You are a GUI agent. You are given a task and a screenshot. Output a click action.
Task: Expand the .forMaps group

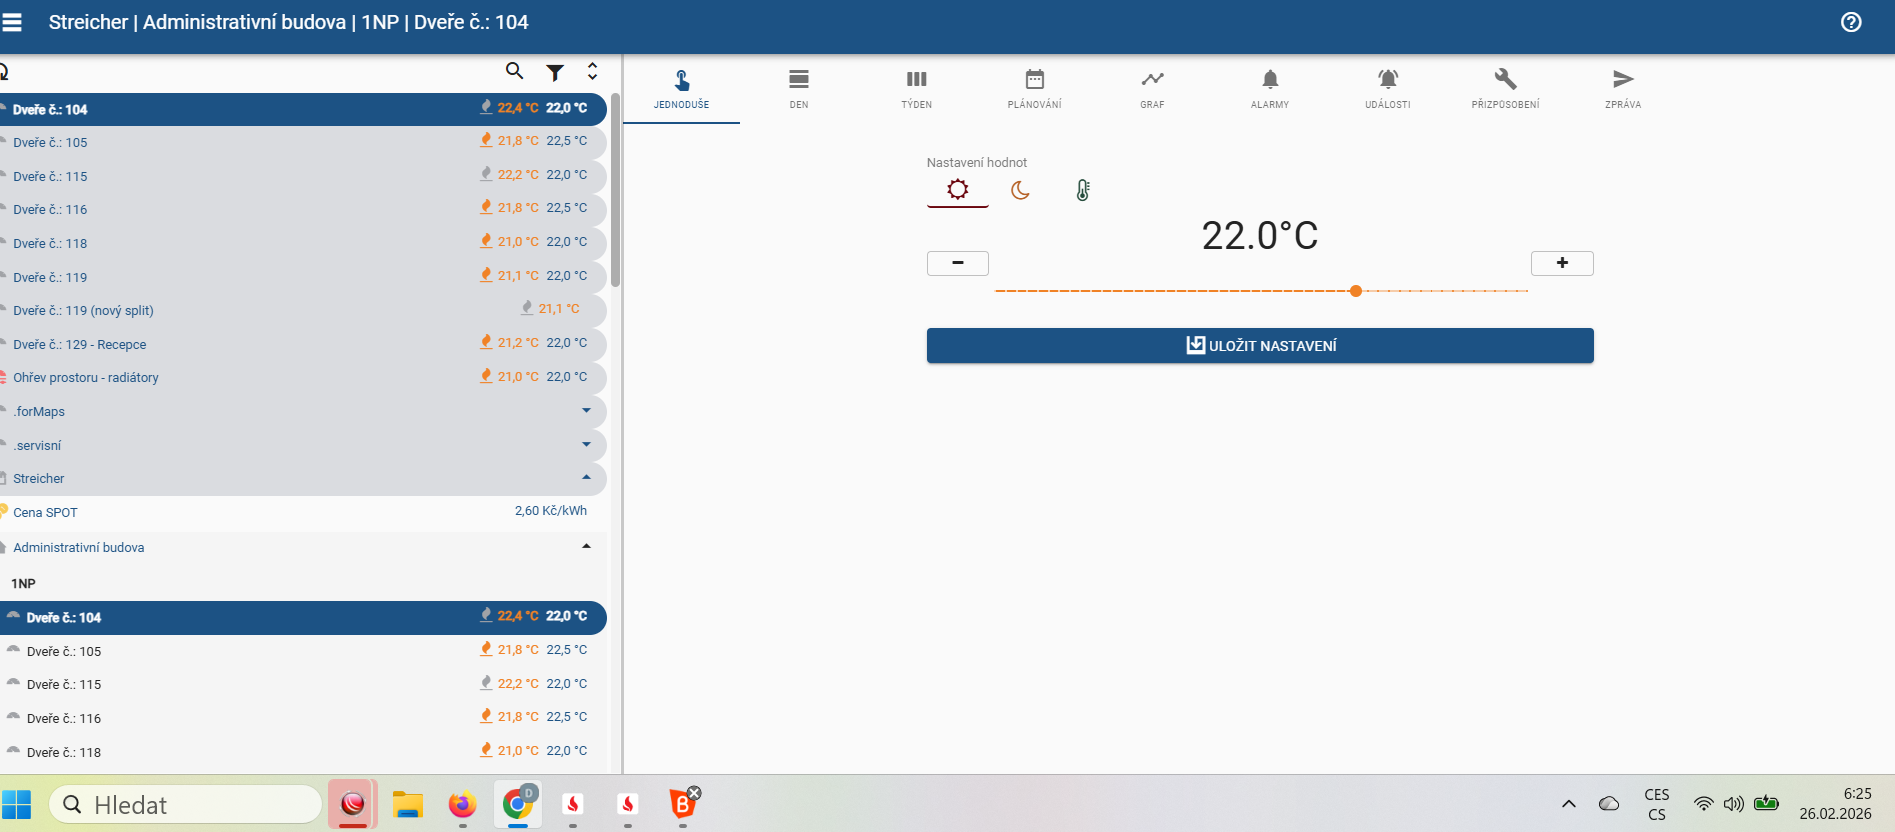coord(586,411)
